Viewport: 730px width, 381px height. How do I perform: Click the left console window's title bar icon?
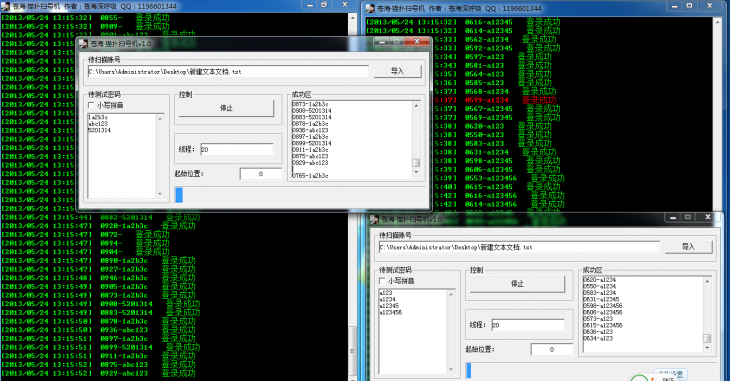click(5, 7)
